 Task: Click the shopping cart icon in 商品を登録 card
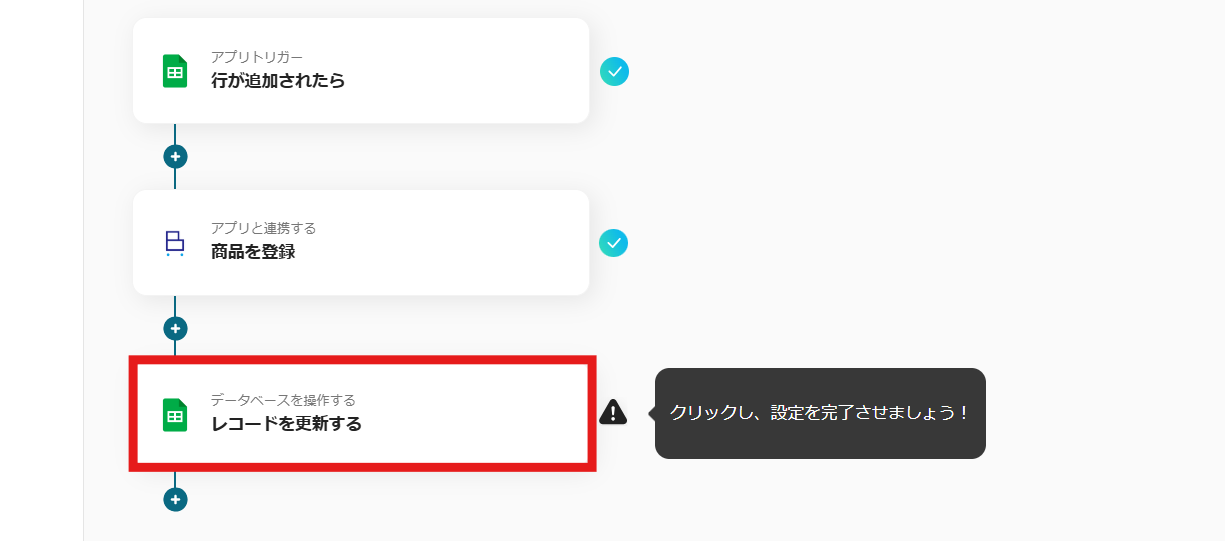(175, 243)
